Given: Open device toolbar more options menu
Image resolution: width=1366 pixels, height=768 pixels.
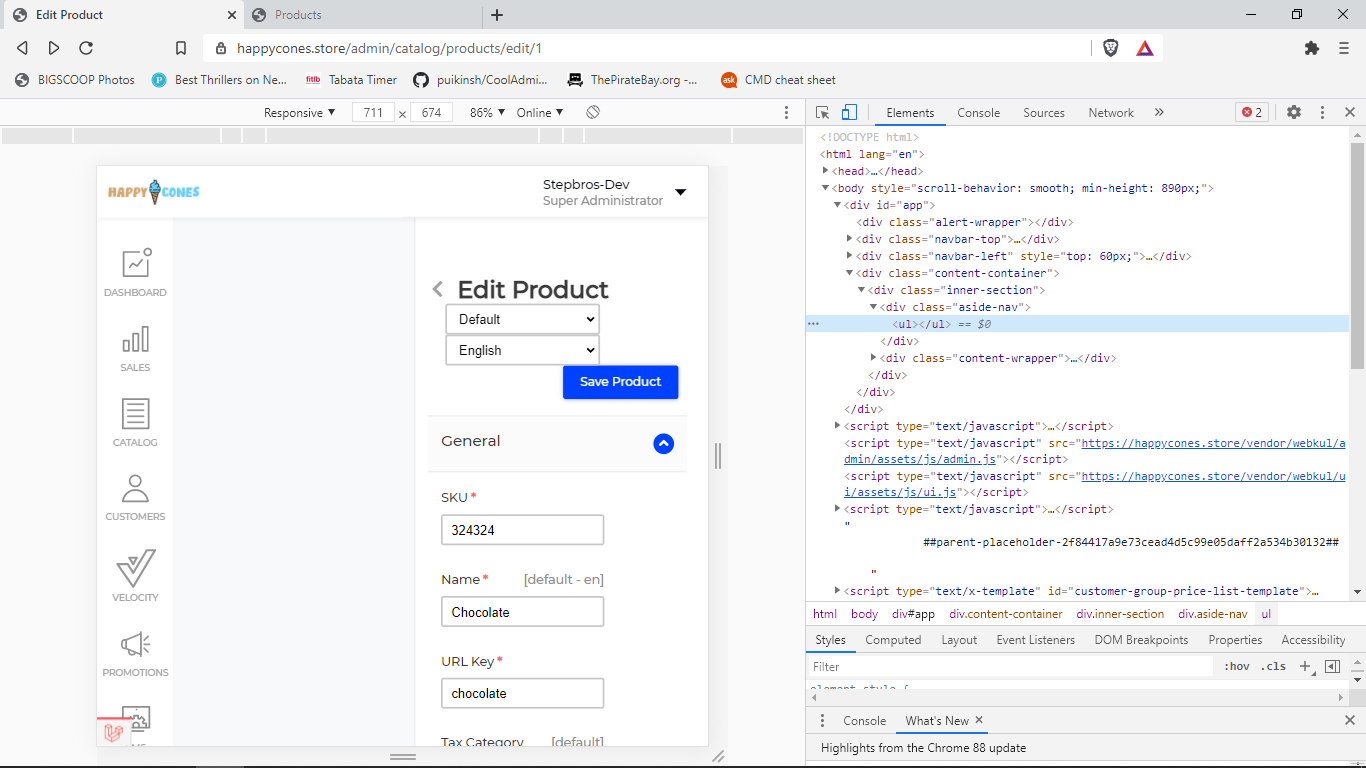Looking at the screenshot, I should click(x=787, y=113).
